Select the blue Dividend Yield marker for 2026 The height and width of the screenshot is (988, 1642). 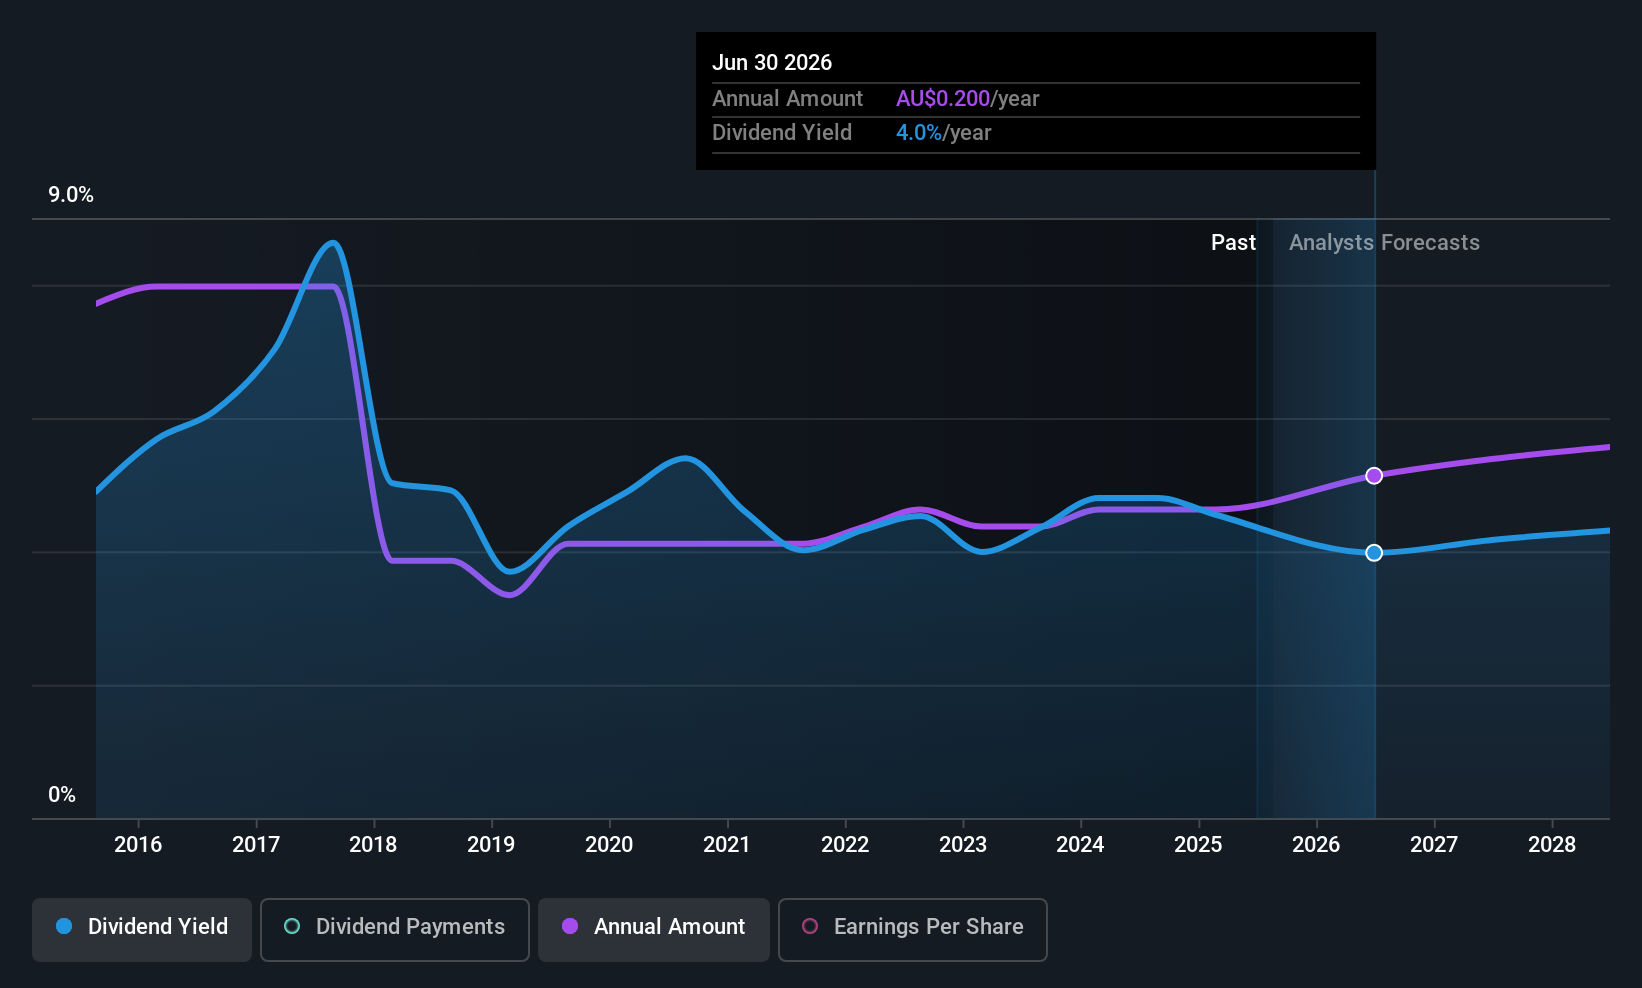[1374, 553]
